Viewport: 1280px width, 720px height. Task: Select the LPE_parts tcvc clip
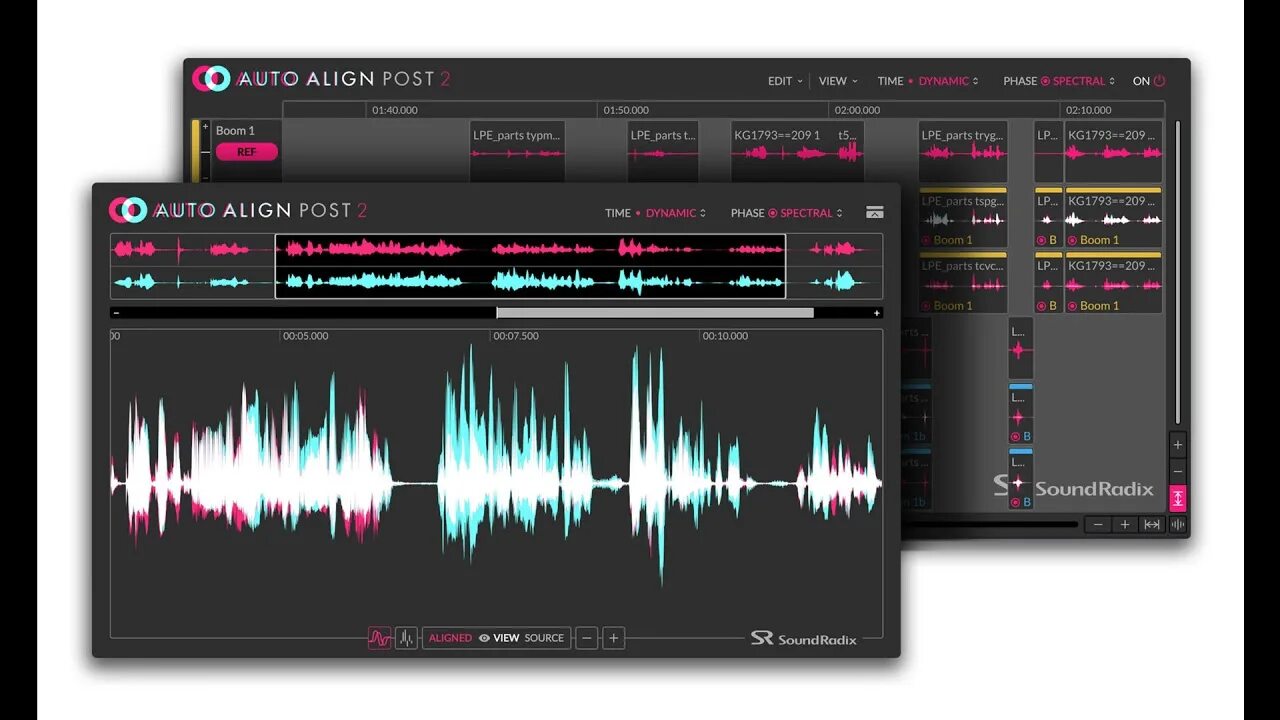tap(963, 283)
